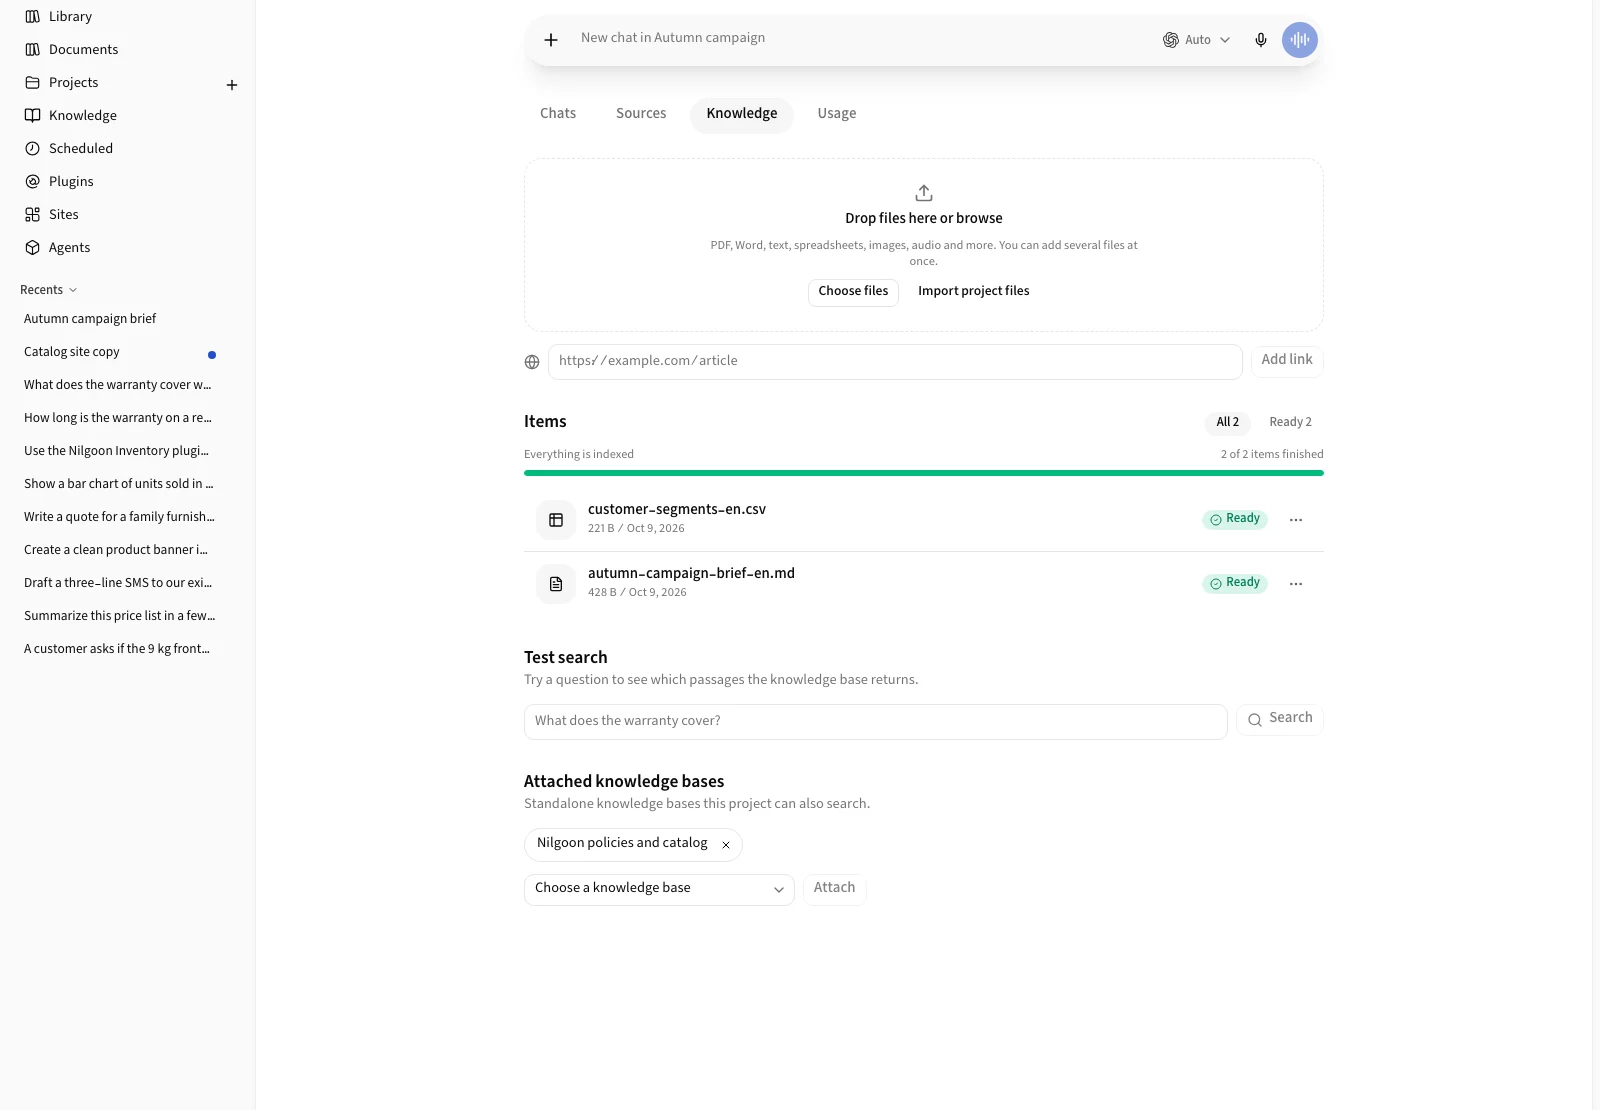Image resolution: width=1600 pixels, height=1110 pixels.
Task: Click the upload icon in the drop zone
Action: 924,193
